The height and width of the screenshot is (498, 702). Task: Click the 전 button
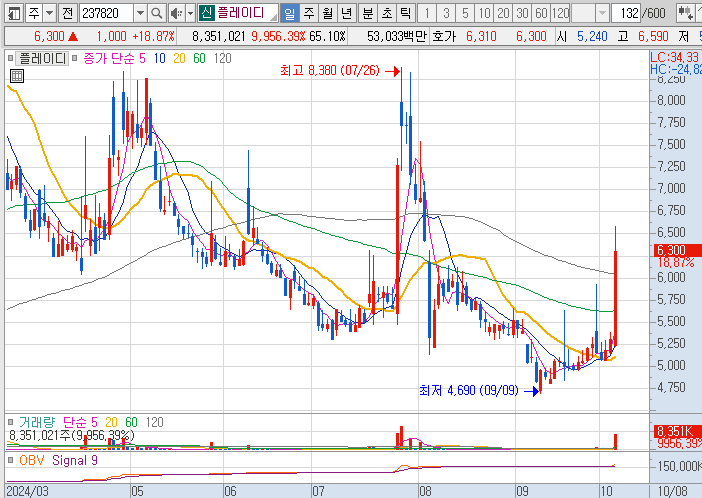(x=68, y=13)
